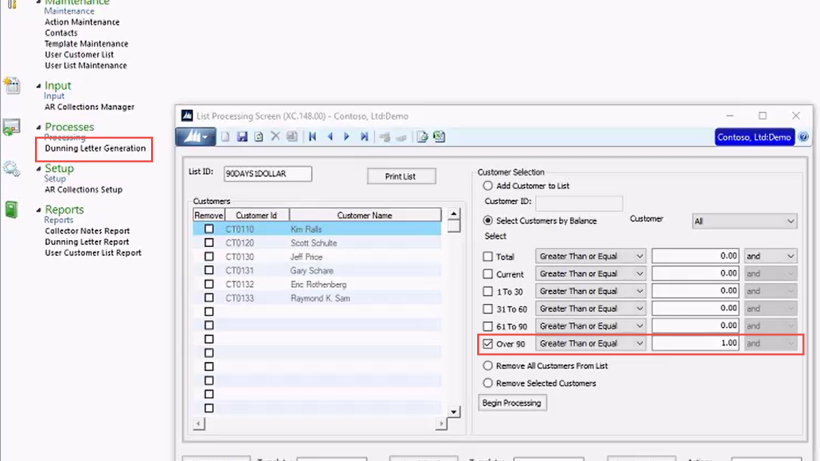The image size is (820, 461).
Task: Collapse the Processes section in navigation
Action: click(x=39, y=127)
